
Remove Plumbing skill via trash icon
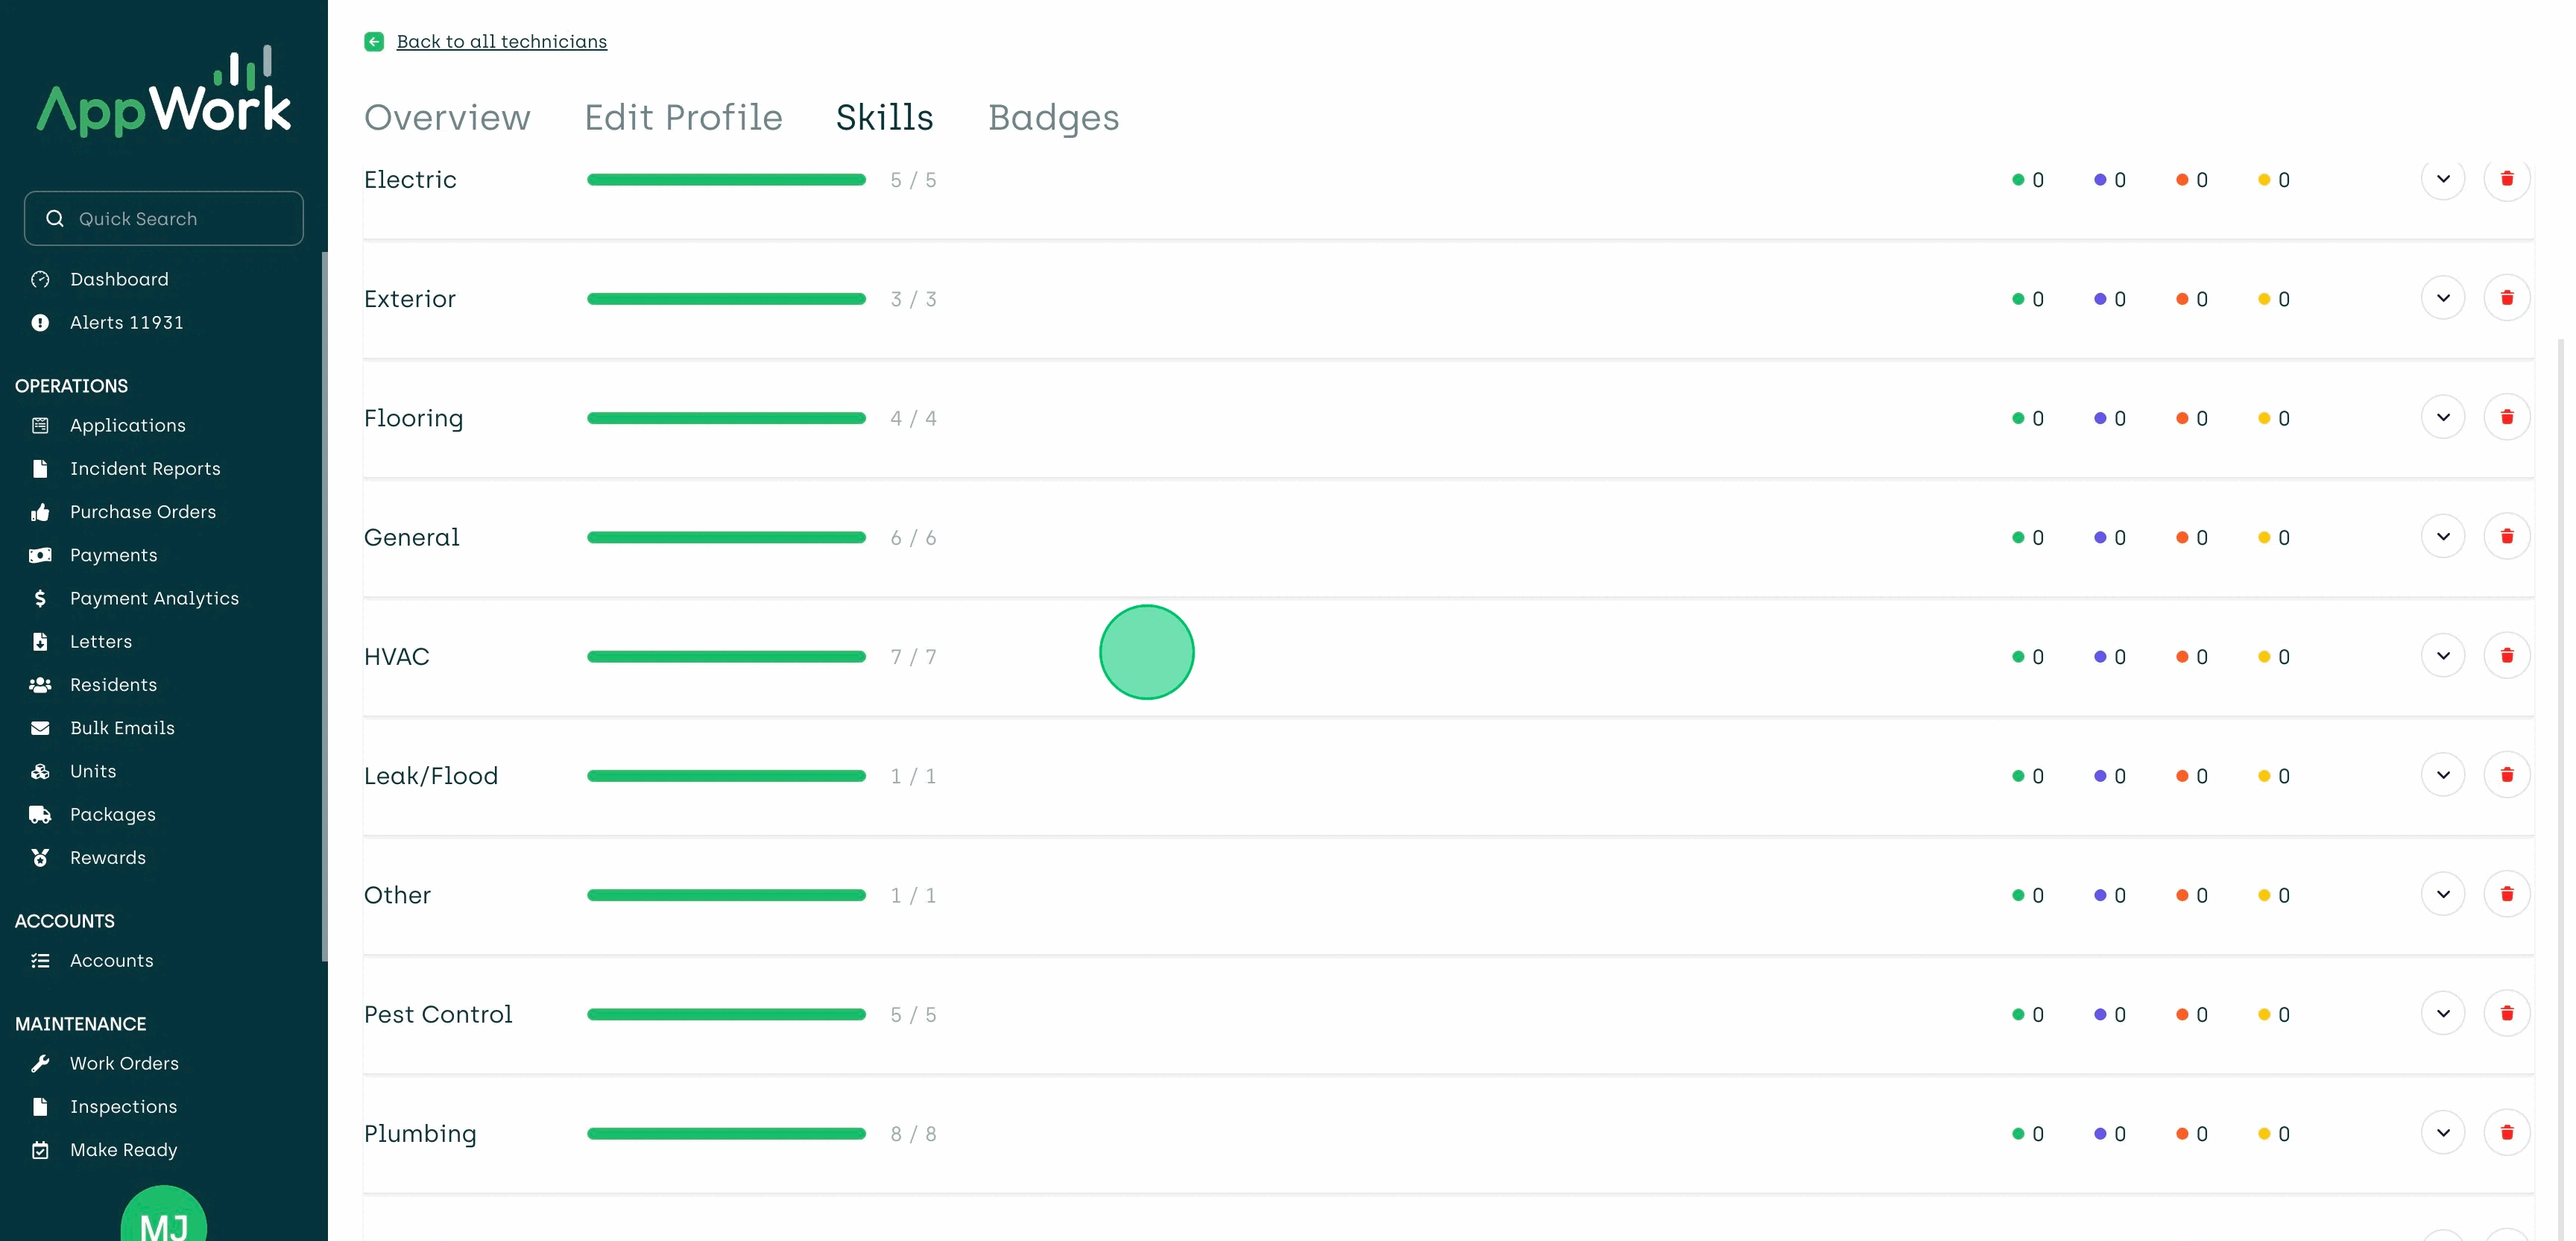2506,1133
